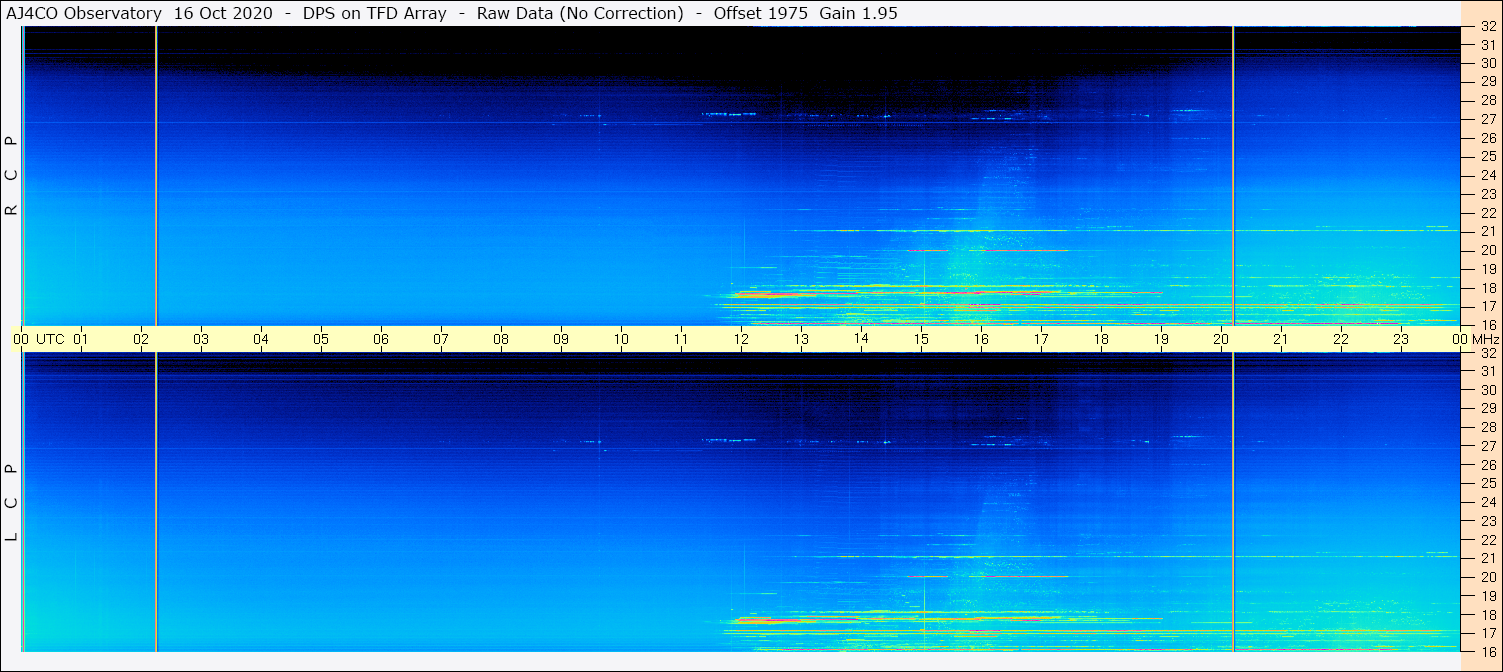Click LCP frequency scale label '30'
This screenshot has height=672, width=1503.
point(1488,390)
